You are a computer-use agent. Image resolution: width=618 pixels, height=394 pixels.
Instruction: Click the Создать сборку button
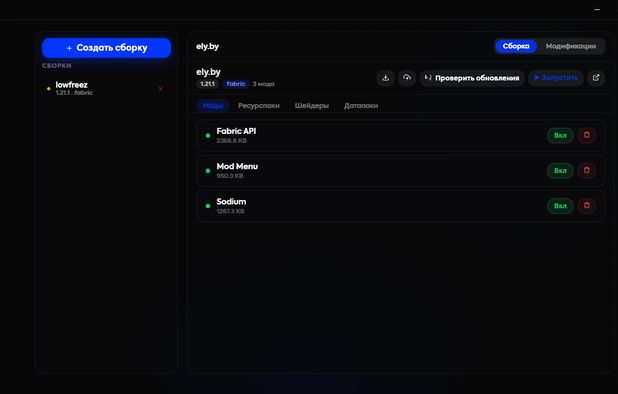click(x=106, y=48)
